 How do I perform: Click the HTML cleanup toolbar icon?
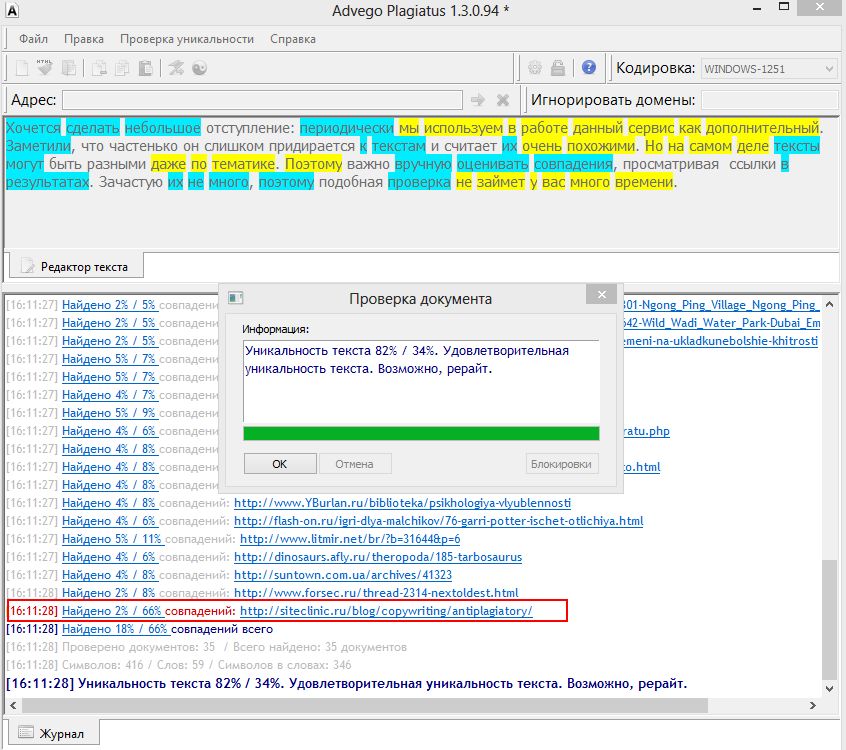click(x=45, y=68)
